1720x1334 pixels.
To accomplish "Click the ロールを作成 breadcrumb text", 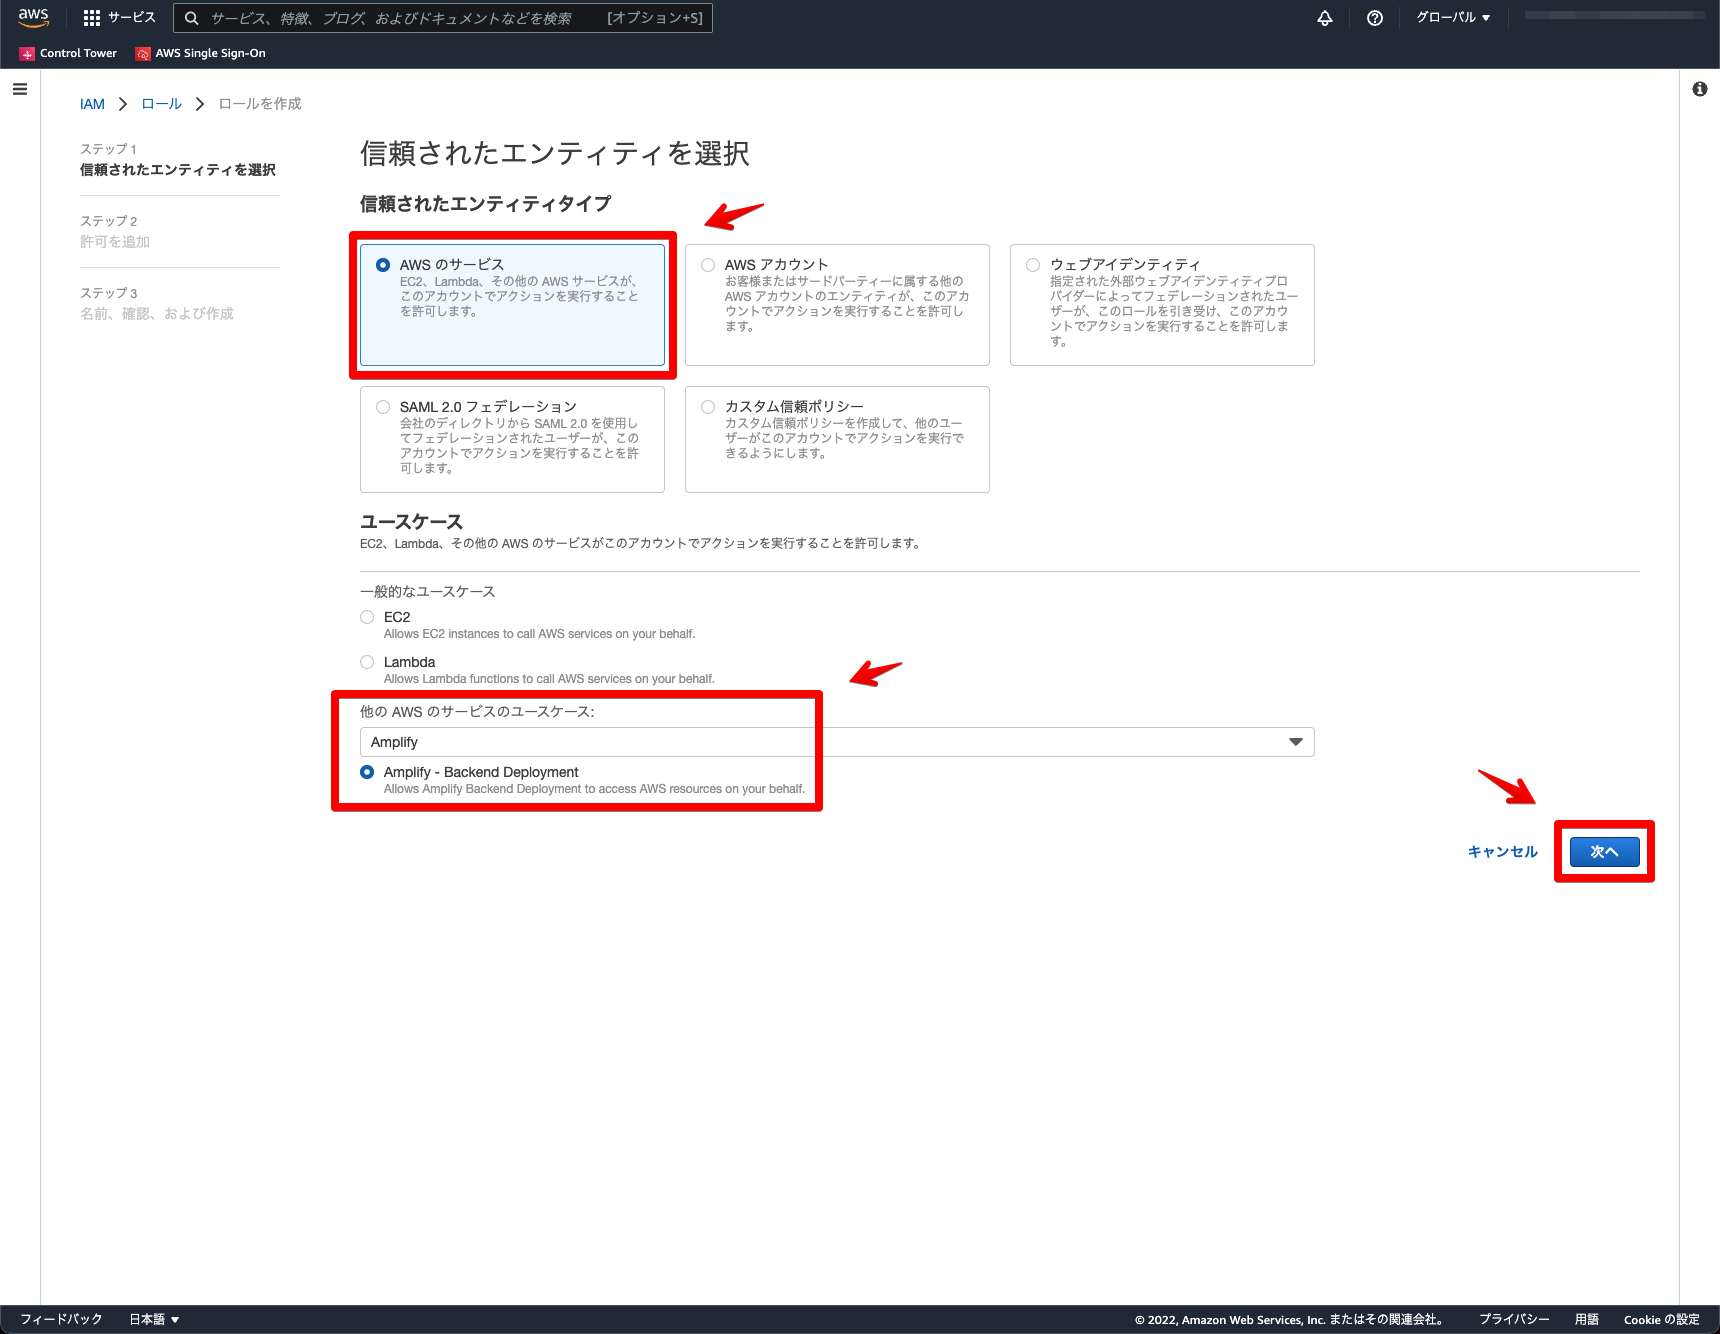I will [x=260, y=104].
